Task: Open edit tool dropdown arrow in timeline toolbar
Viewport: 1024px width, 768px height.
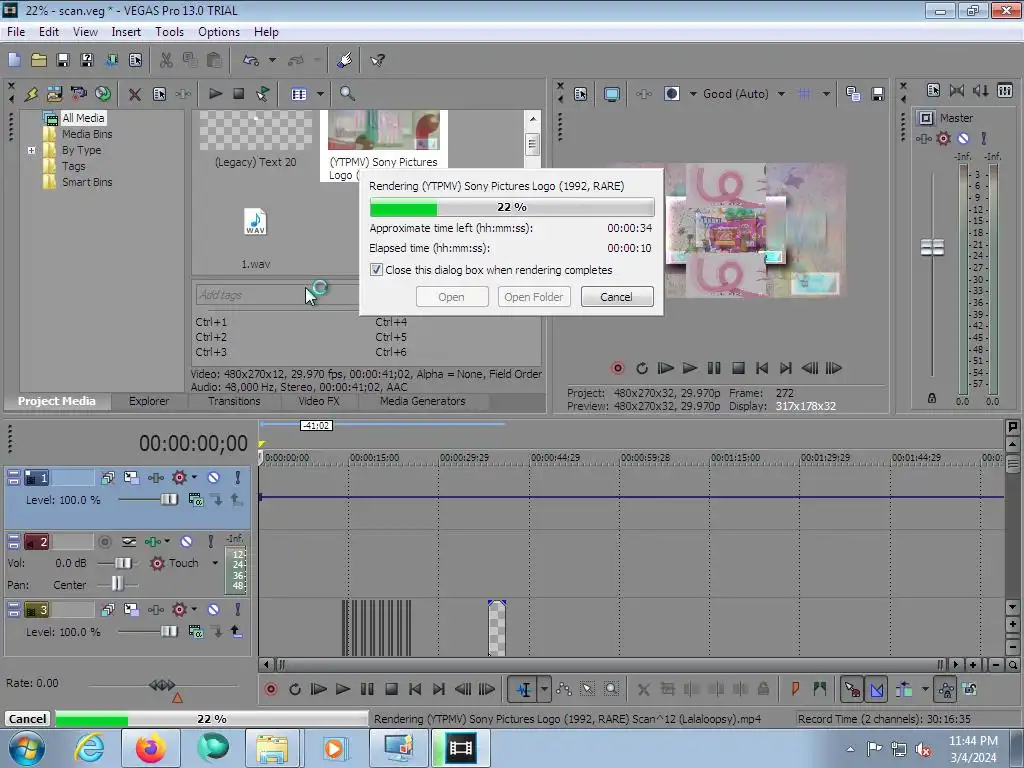Action: [x=544, y=689]
